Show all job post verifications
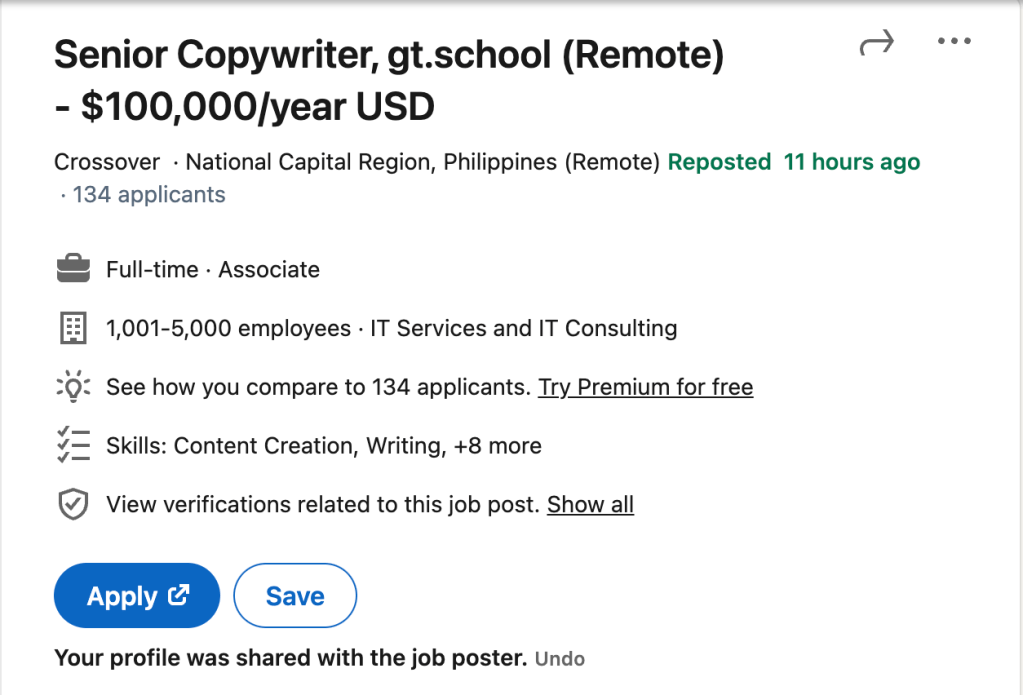Image resolution: width=1023 pixels, height=695 pixels. 590,505
